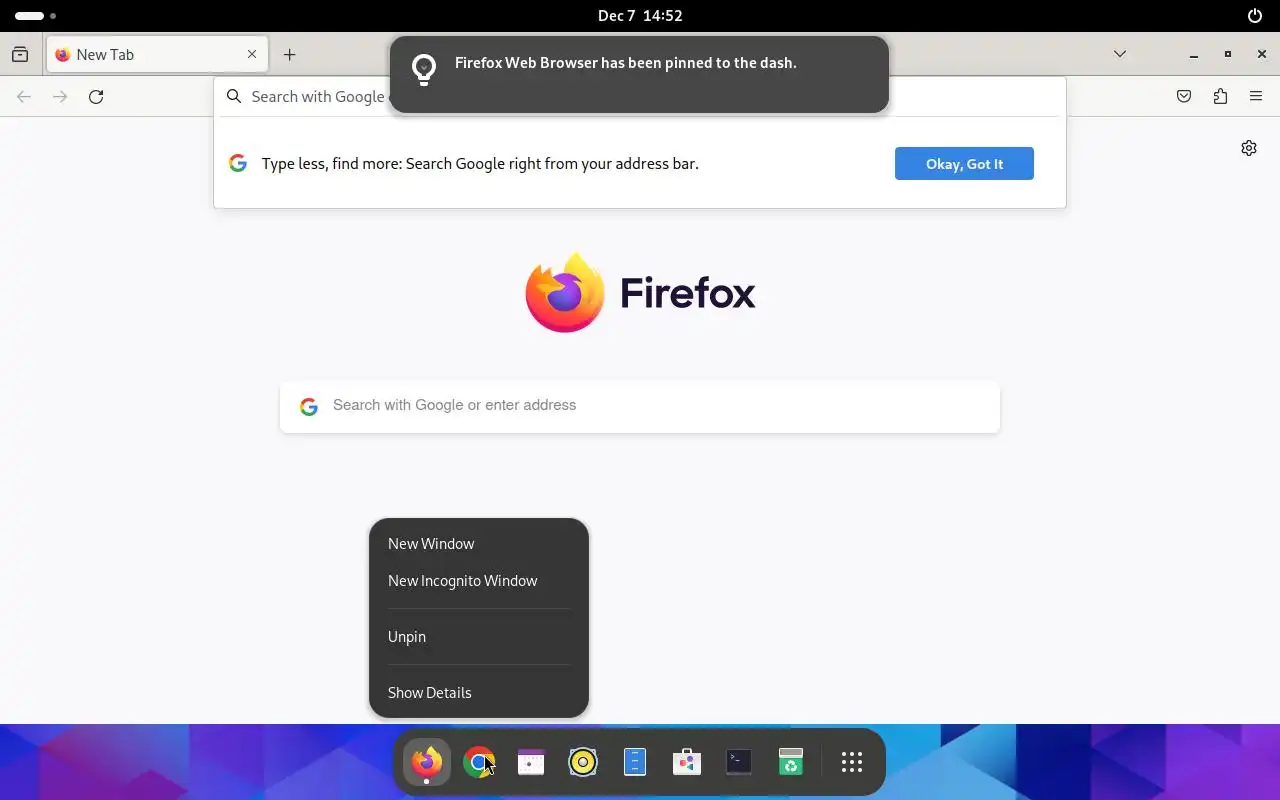The image size is (1280, 800).
Task: Open Save to Pocket icon
Action: pos(1184,97)
